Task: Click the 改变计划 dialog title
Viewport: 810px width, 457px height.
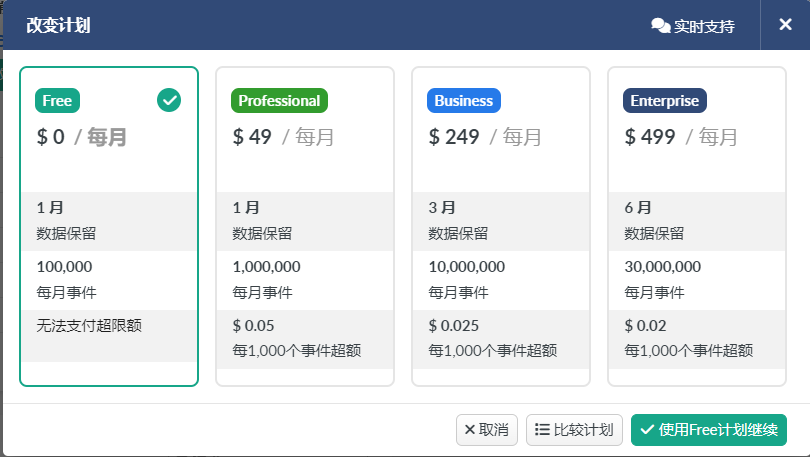Action: click(58, 25)
